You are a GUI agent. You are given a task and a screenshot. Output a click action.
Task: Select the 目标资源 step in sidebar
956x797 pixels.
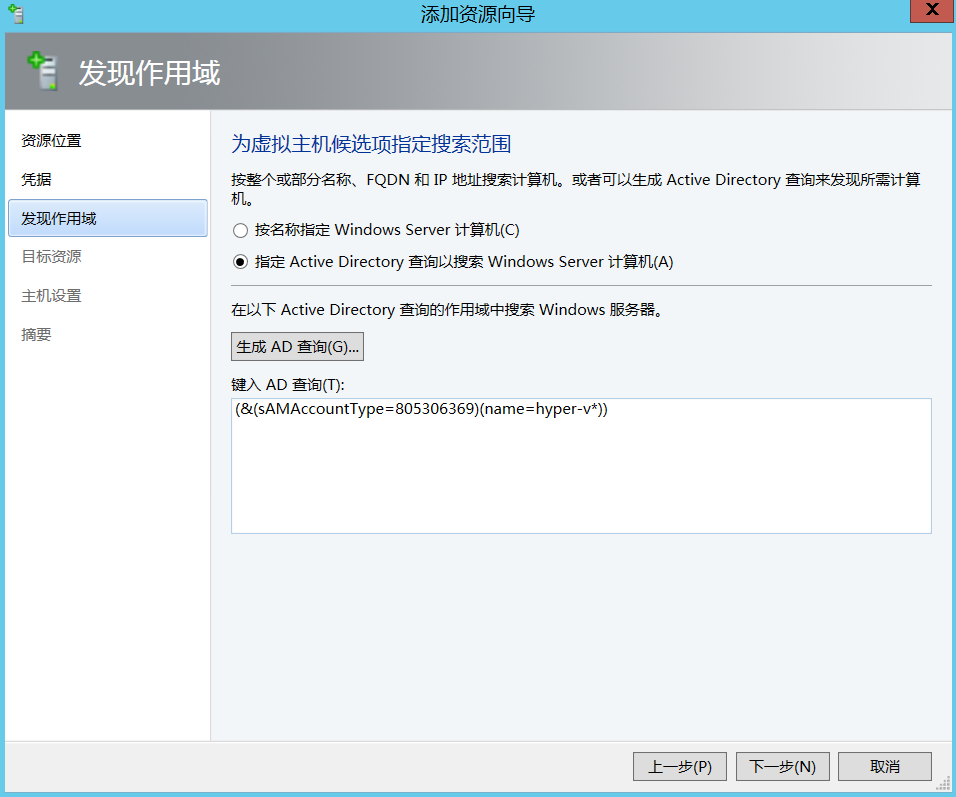[51, 257]
